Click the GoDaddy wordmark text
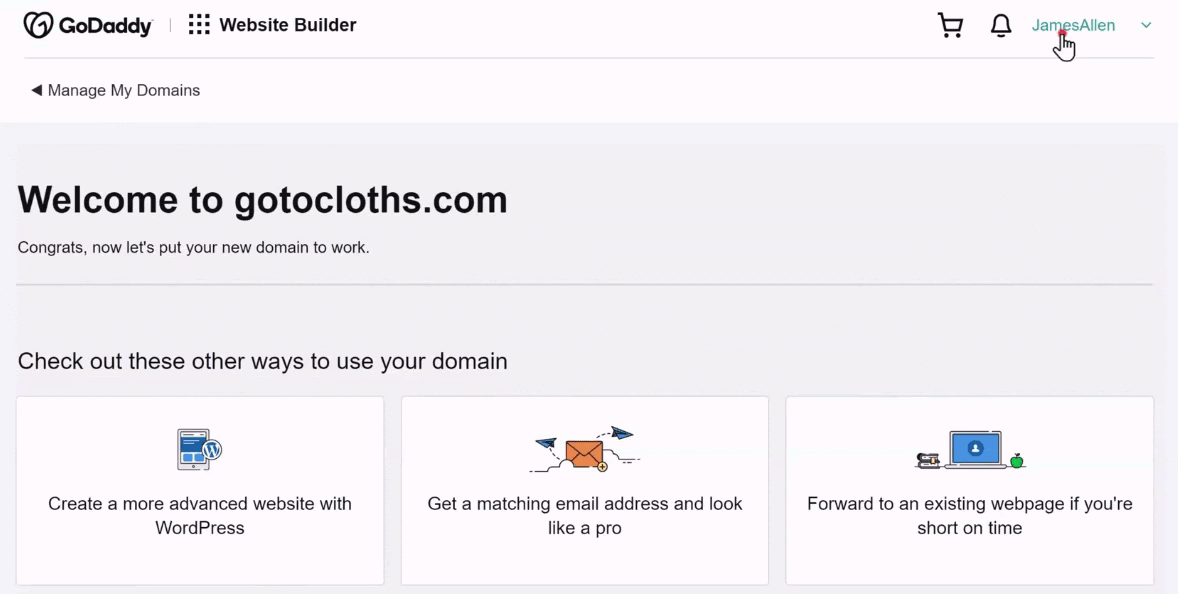 (x=105, y=26)
